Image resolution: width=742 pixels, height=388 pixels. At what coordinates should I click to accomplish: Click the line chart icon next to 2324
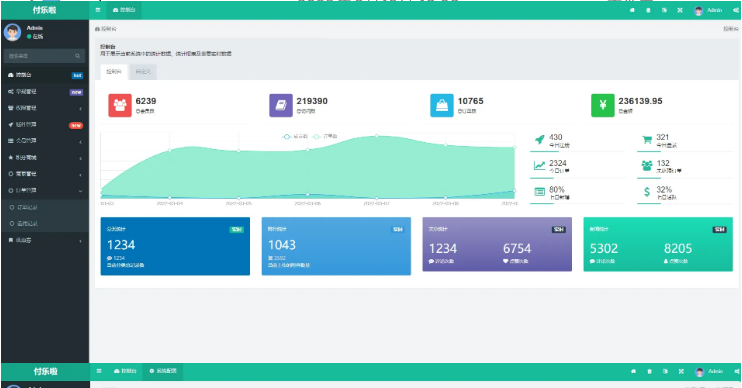tap(539, 166)
